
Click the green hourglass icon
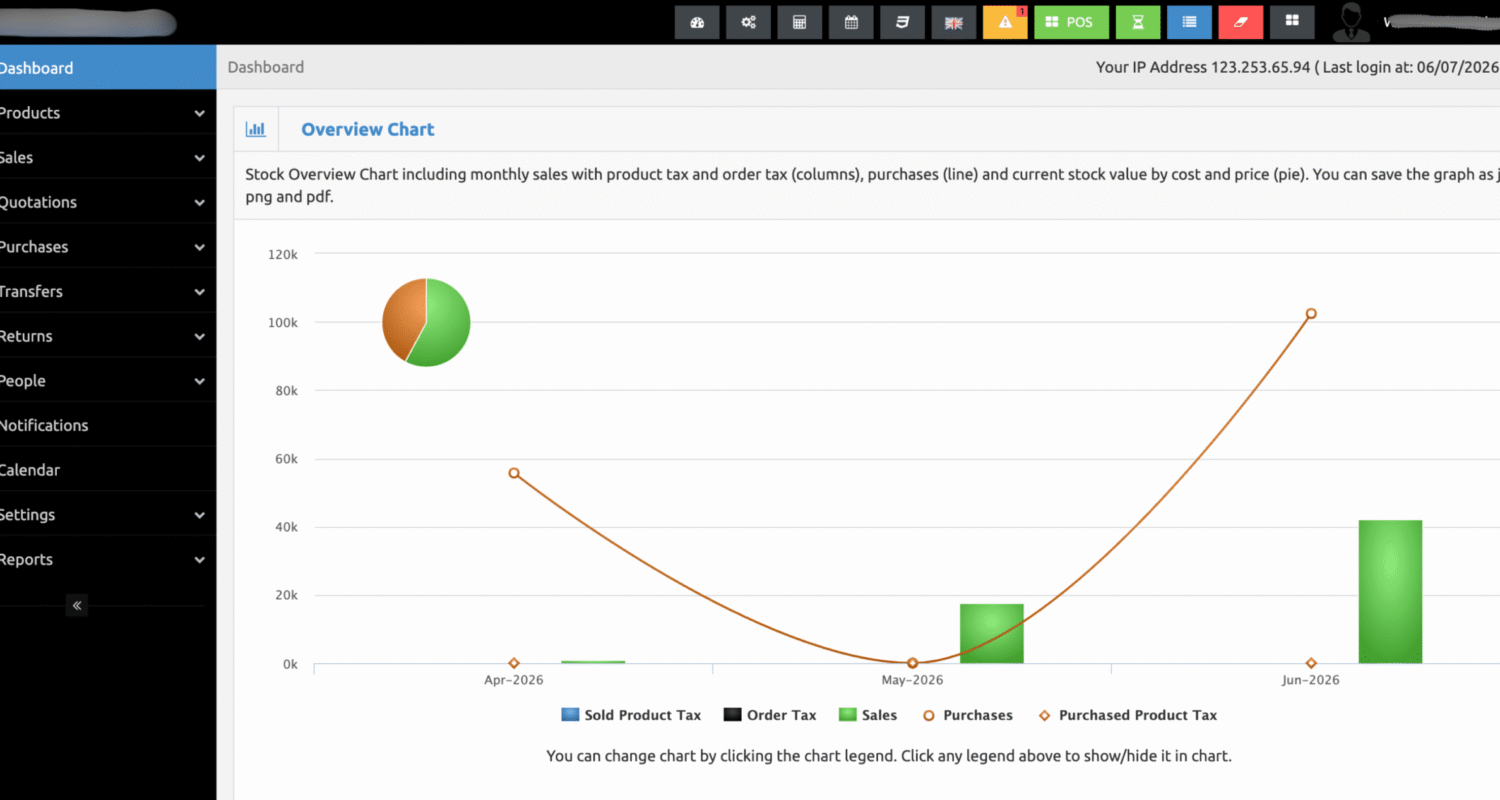pos(1138,22)
